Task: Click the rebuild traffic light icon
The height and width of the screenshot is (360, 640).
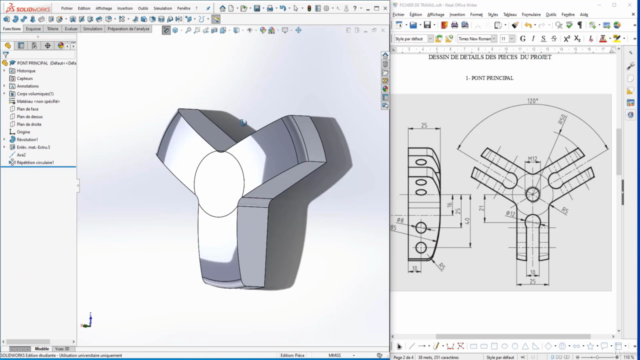Action: 309,8
